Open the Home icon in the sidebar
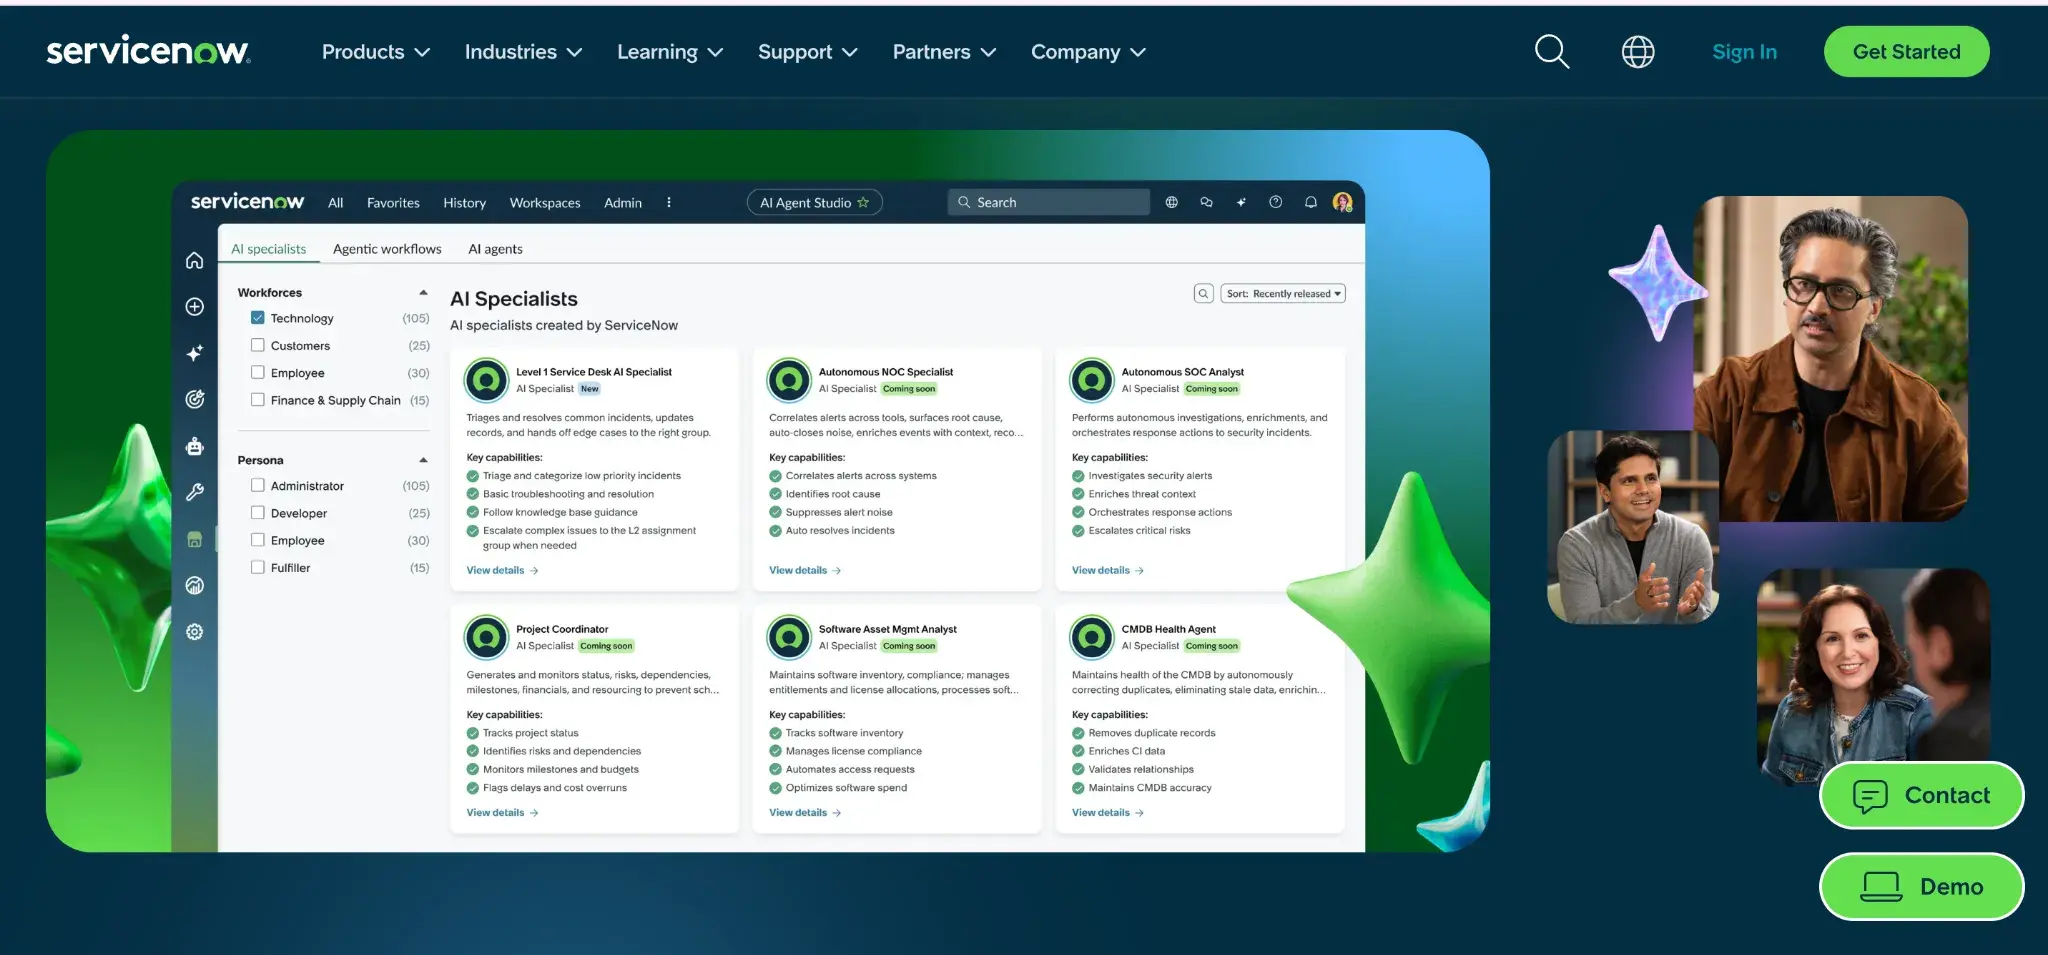The height and width of the screenshot is (955, 2048). click(x=195, y=260)
